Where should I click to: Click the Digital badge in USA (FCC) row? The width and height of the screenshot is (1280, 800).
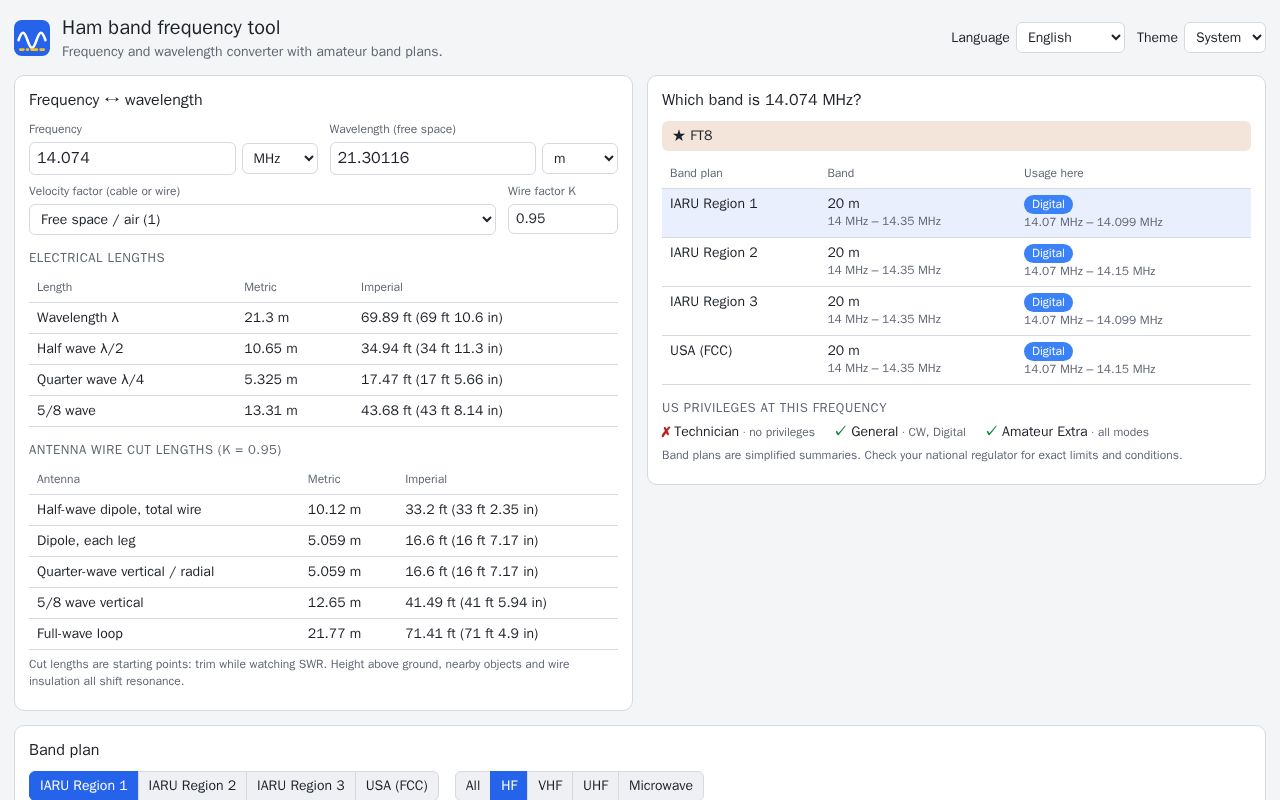click(1048, 351)
